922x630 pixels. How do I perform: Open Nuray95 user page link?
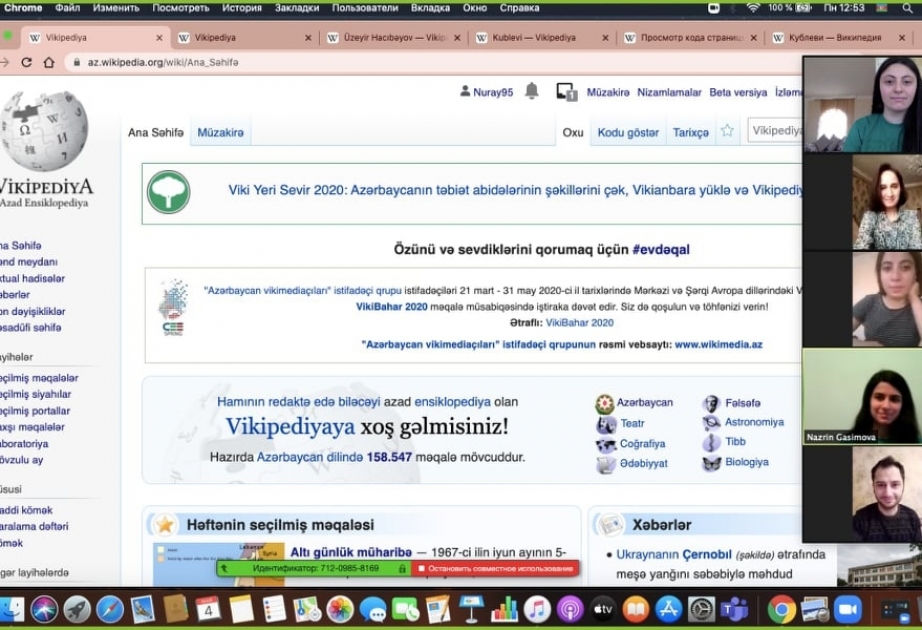tap(493, 92)
